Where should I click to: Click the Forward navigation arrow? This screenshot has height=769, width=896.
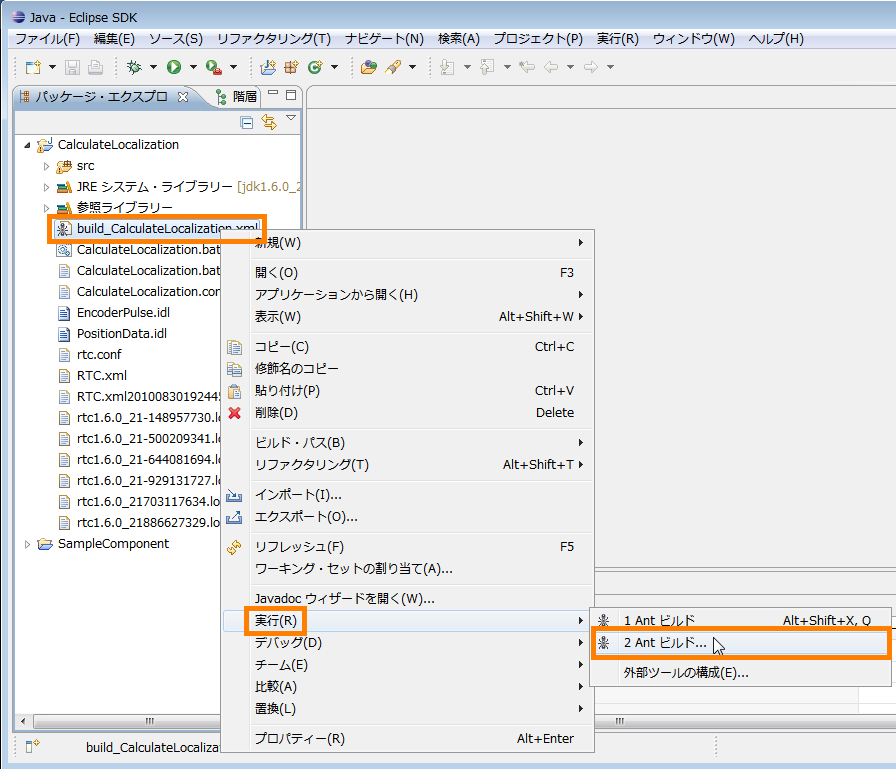pos(591,67)
